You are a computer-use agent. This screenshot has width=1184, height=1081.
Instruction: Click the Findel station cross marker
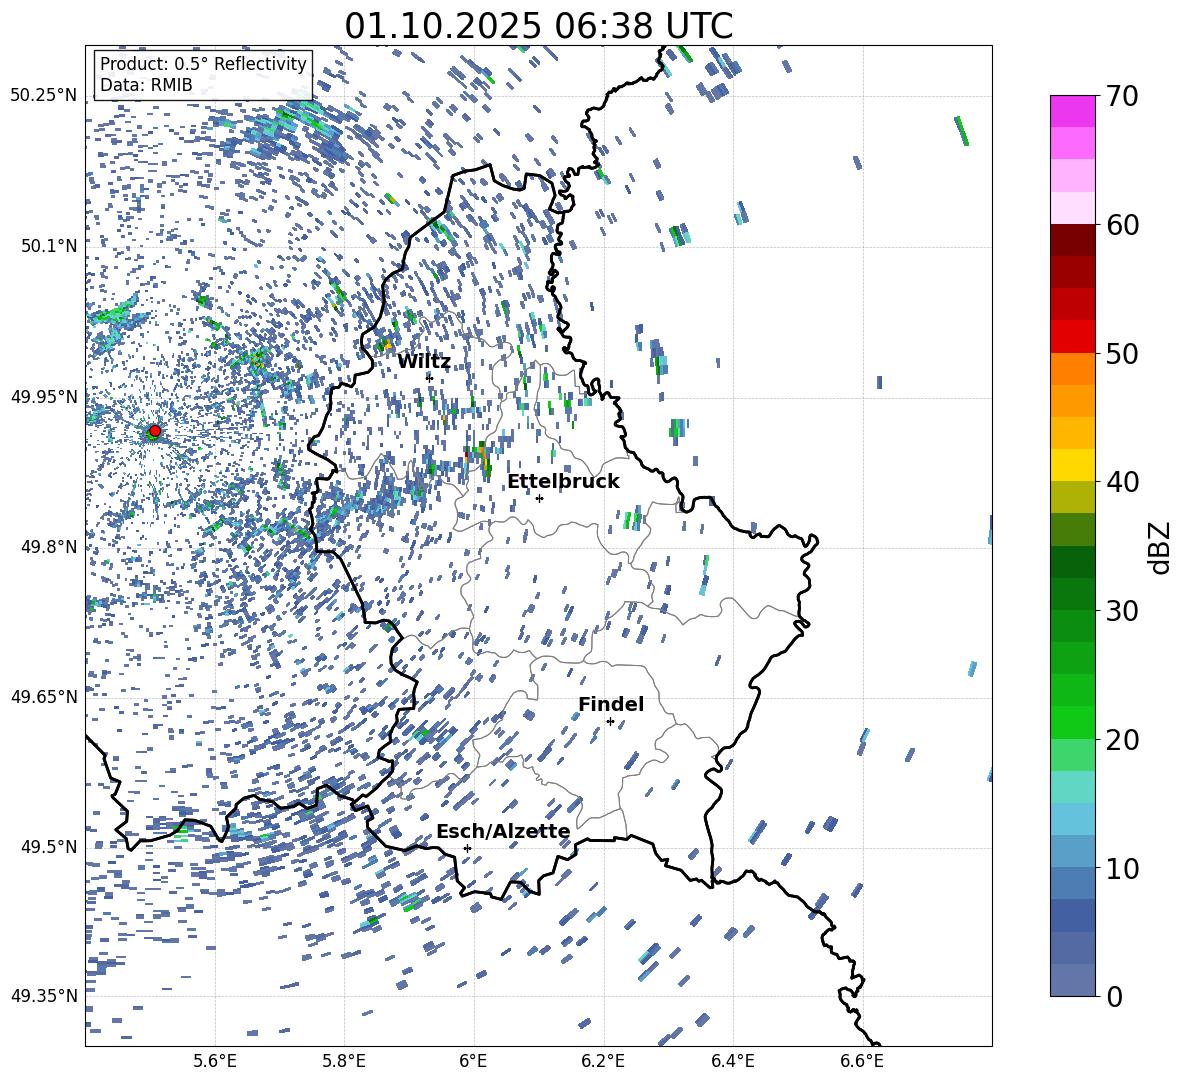pos(610,722)
